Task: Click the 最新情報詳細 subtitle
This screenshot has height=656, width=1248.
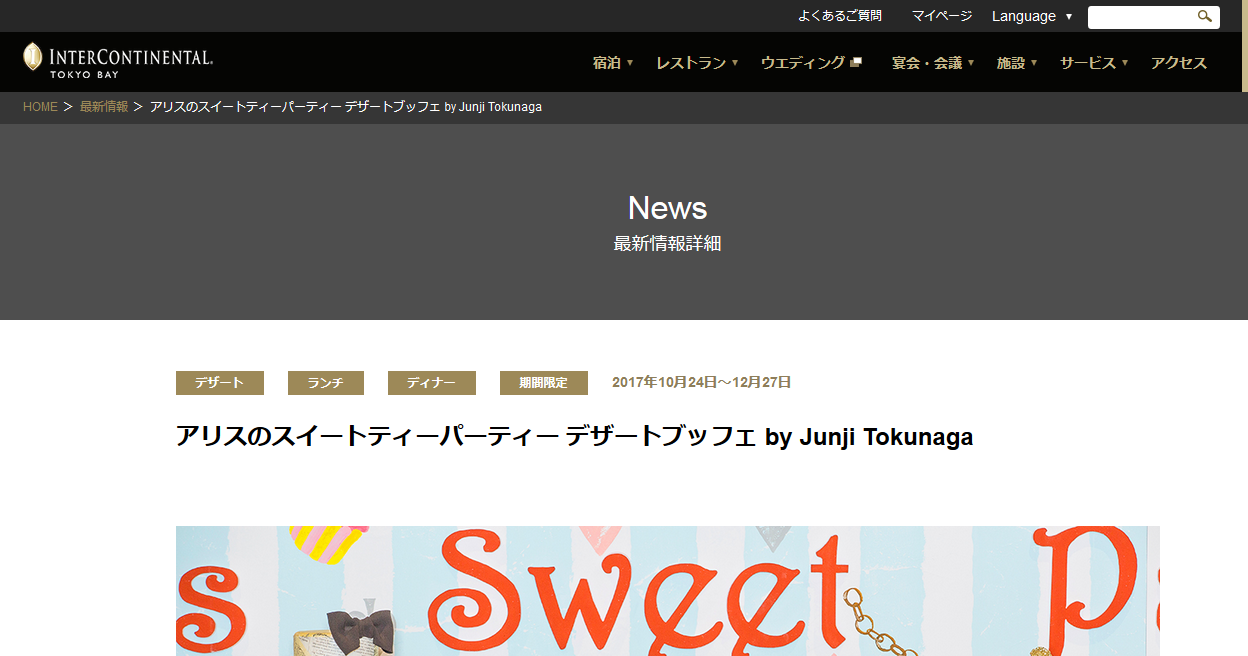Action: pos(667,243)
